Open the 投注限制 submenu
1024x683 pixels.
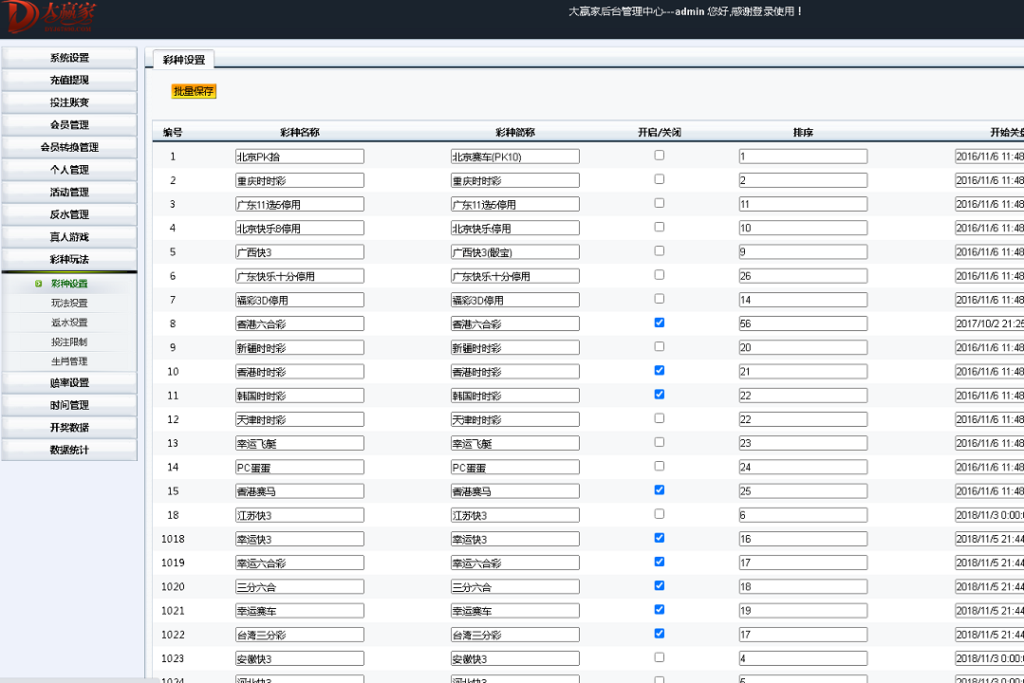70,341
